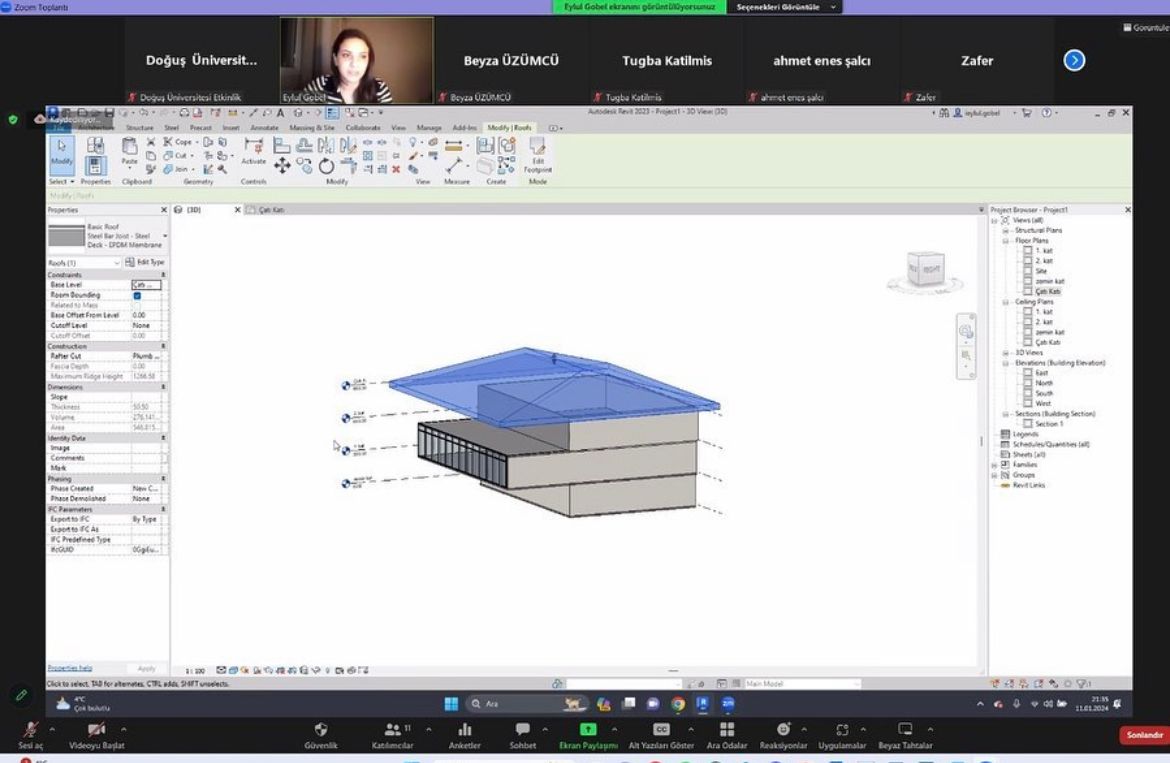Click Zoom Uygulamalar apps icon

[842, 735]
